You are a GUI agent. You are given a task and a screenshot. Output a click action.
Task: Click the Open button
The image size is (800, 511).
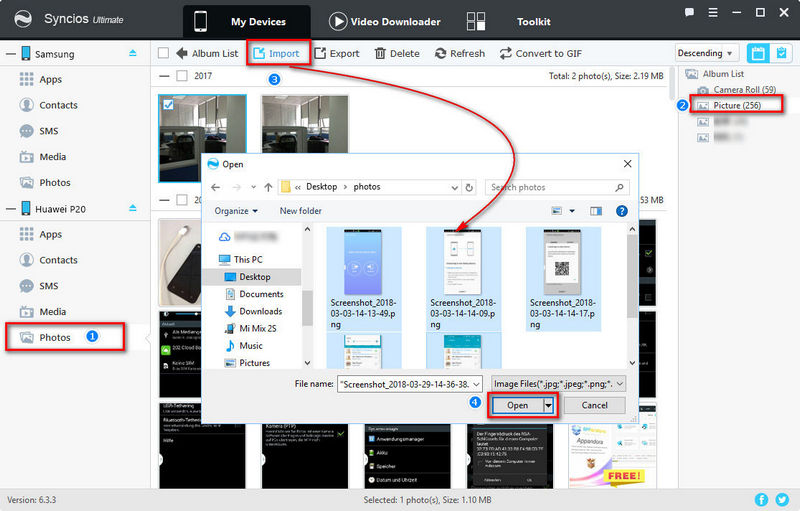click(x=517, y=405)
